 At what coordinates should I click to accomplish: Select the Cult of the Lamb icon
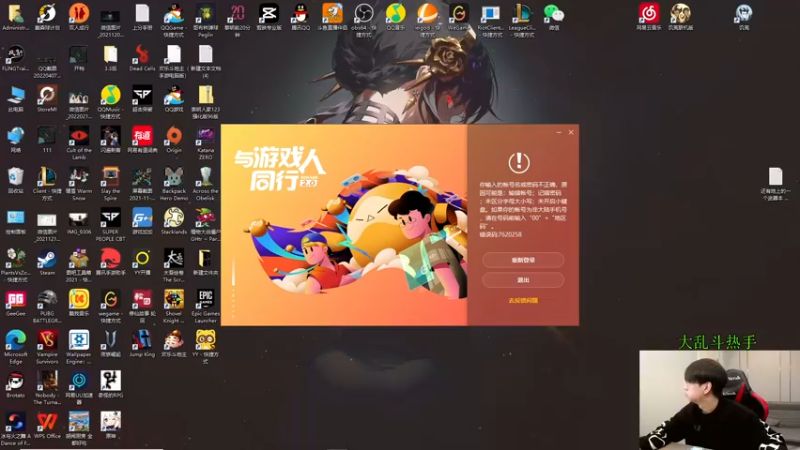[79, 143]
